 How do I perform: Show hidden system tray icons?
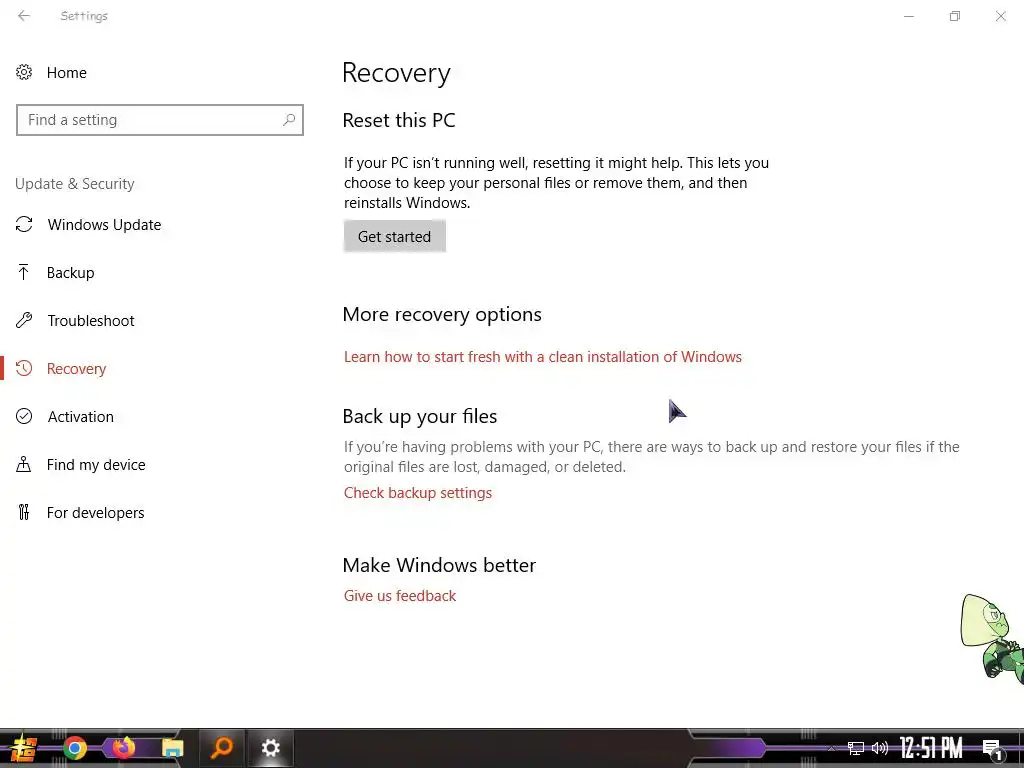tap(831, 748)
